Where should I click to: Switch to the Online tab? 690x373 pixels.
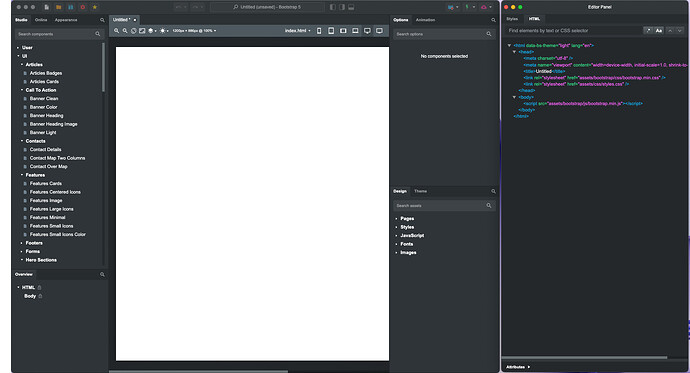[x=41, y=20]
